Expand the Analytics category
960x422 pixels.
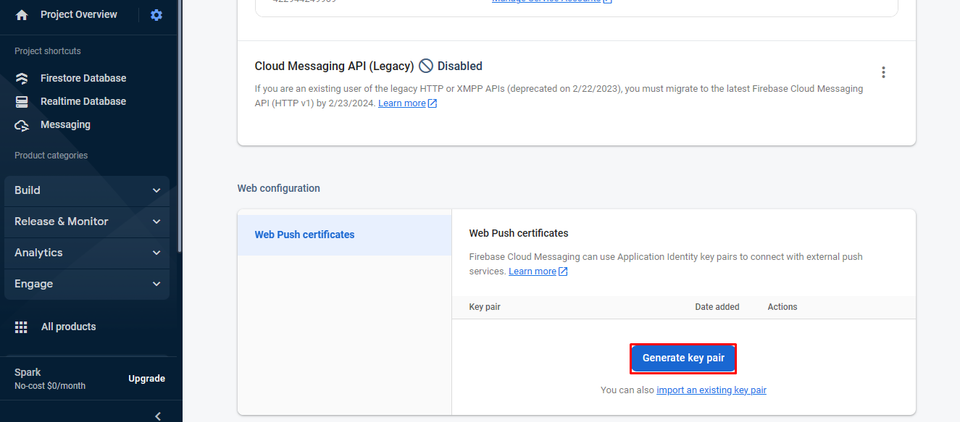(x=87, y=253)
